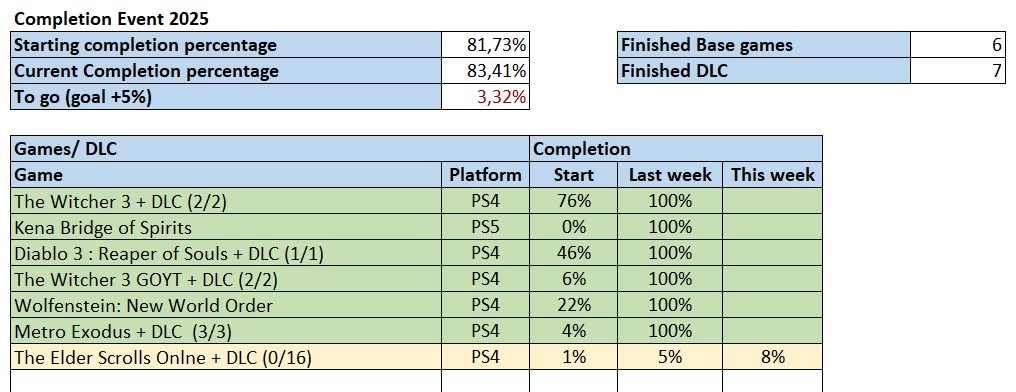Select the Finished DLC count cell
This screenshot has height=392, width=1016.
[x=958, y=71]
